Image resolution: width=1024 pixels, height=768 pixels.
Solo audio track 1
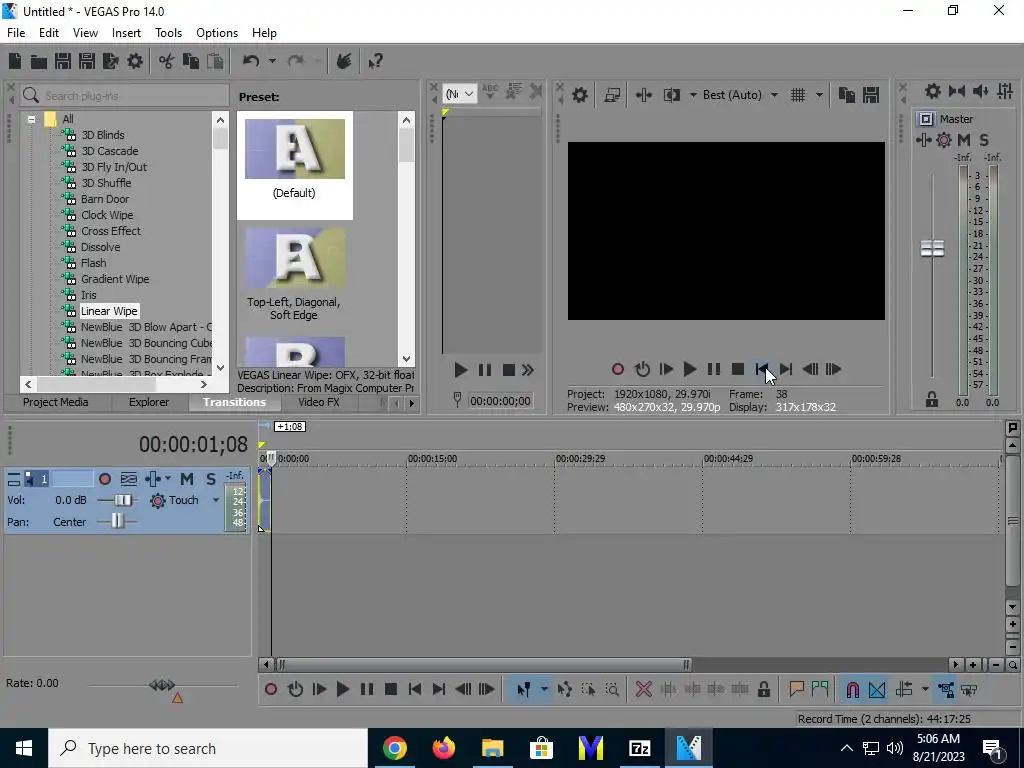210,479
